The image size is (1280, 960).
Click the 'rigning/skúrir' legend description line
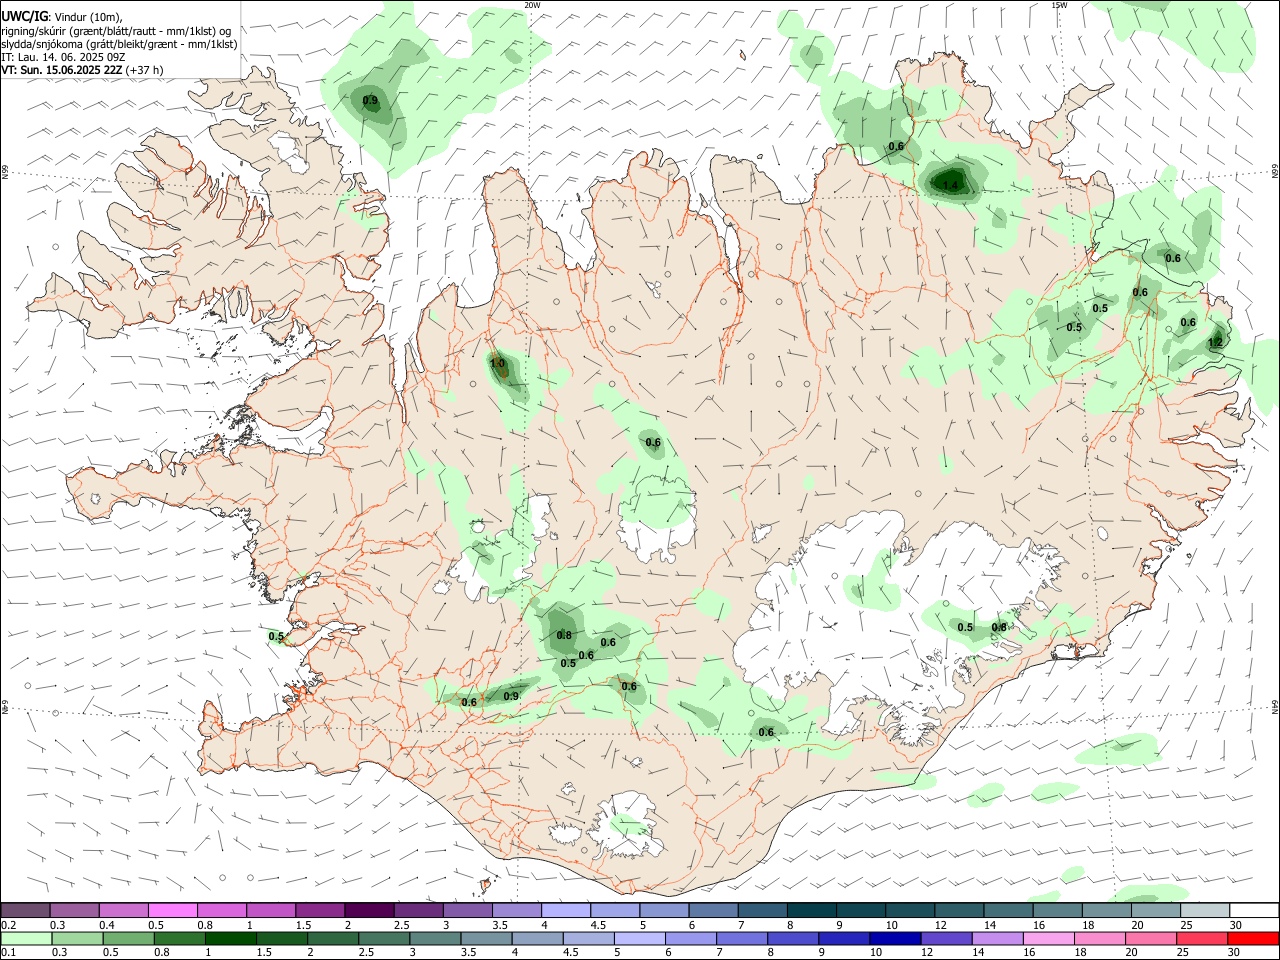point(116,31)
